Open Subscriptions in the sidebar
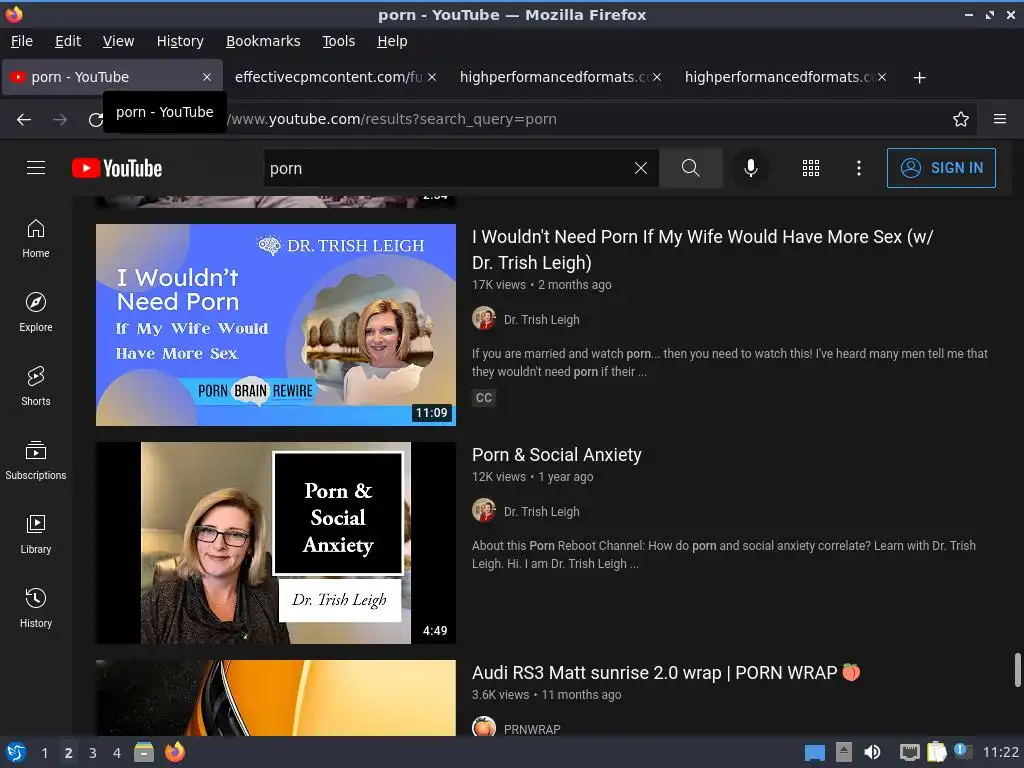This screenshot has width=1024, height=768. tap(36, 460)
